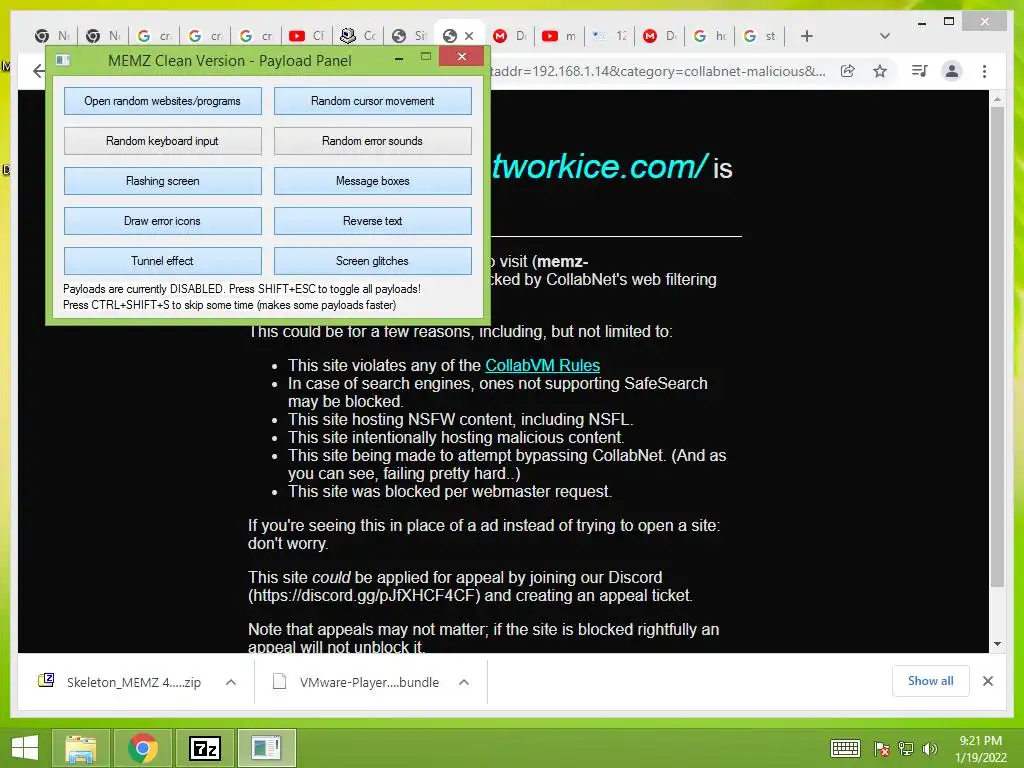Image resolution: width=1024 pixels, height=768 pixels.
Task: Toggle Screen glitches payload
Action: 372,261
